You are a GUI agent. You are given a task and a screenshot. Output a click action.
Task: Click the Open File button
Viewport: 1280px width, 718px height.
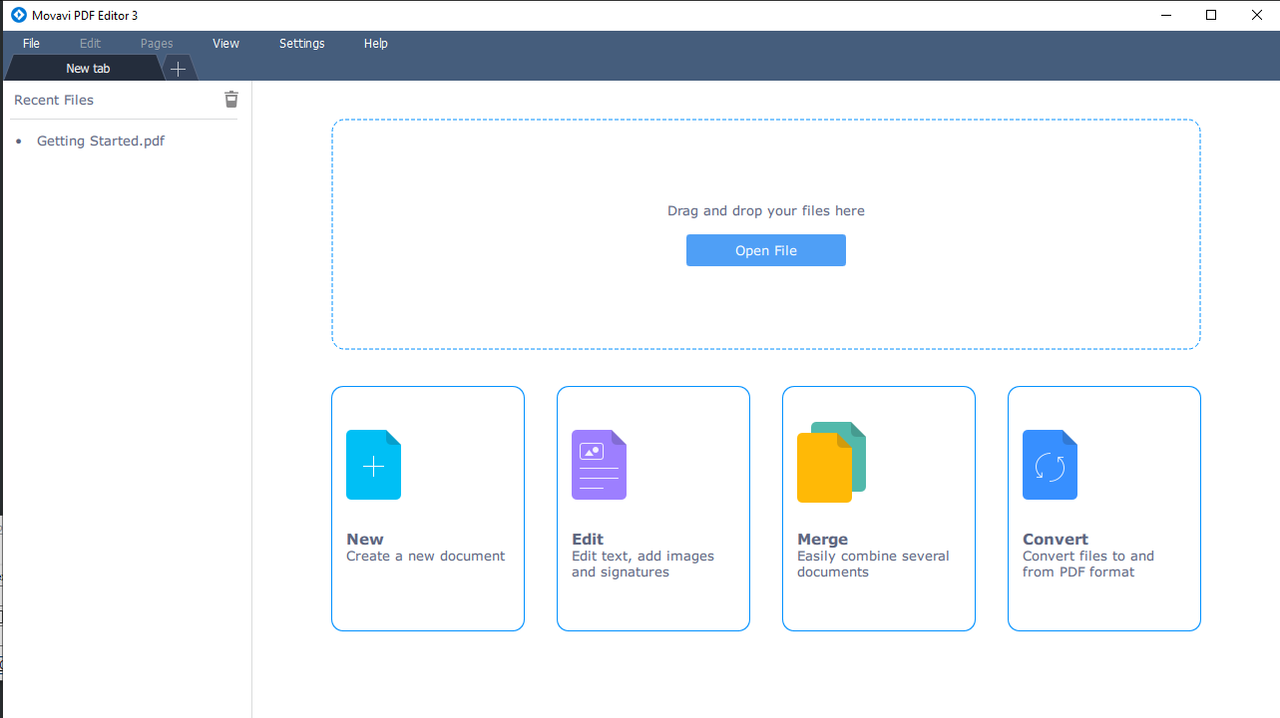(766, 250)
